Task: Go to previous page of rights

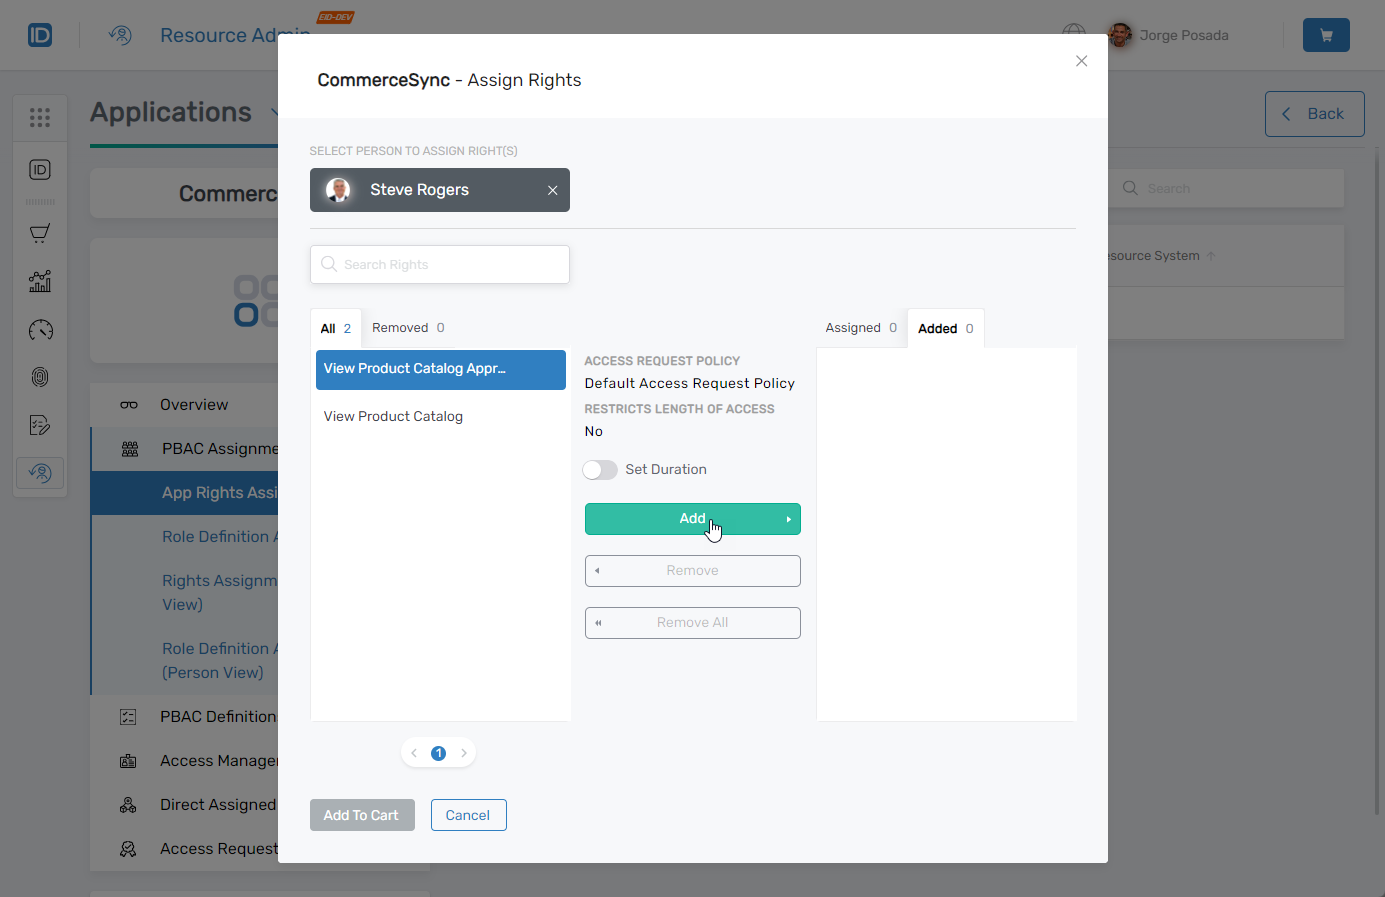Action: [413, 753]
